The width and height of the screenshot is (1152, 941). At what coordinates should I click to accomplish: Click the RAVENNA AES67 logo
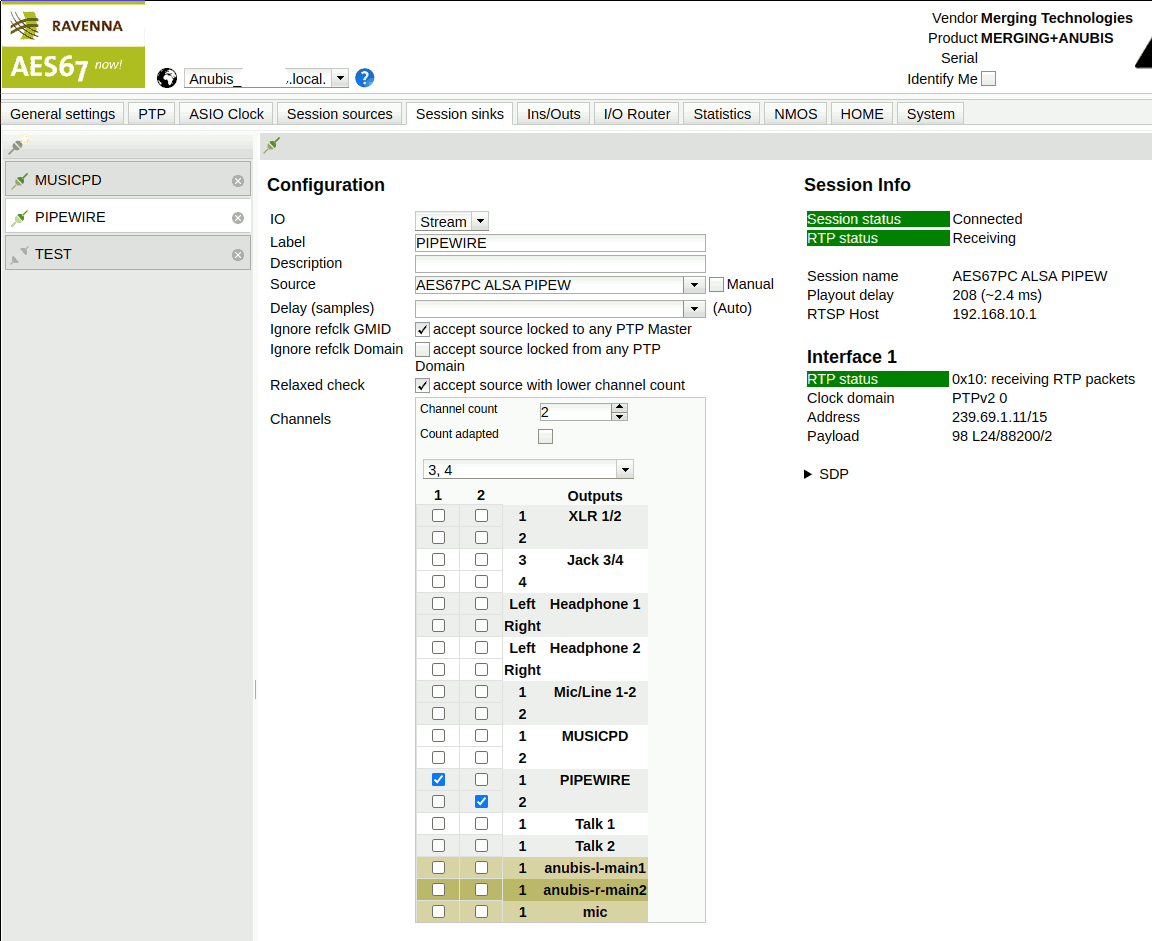[73, 46]
